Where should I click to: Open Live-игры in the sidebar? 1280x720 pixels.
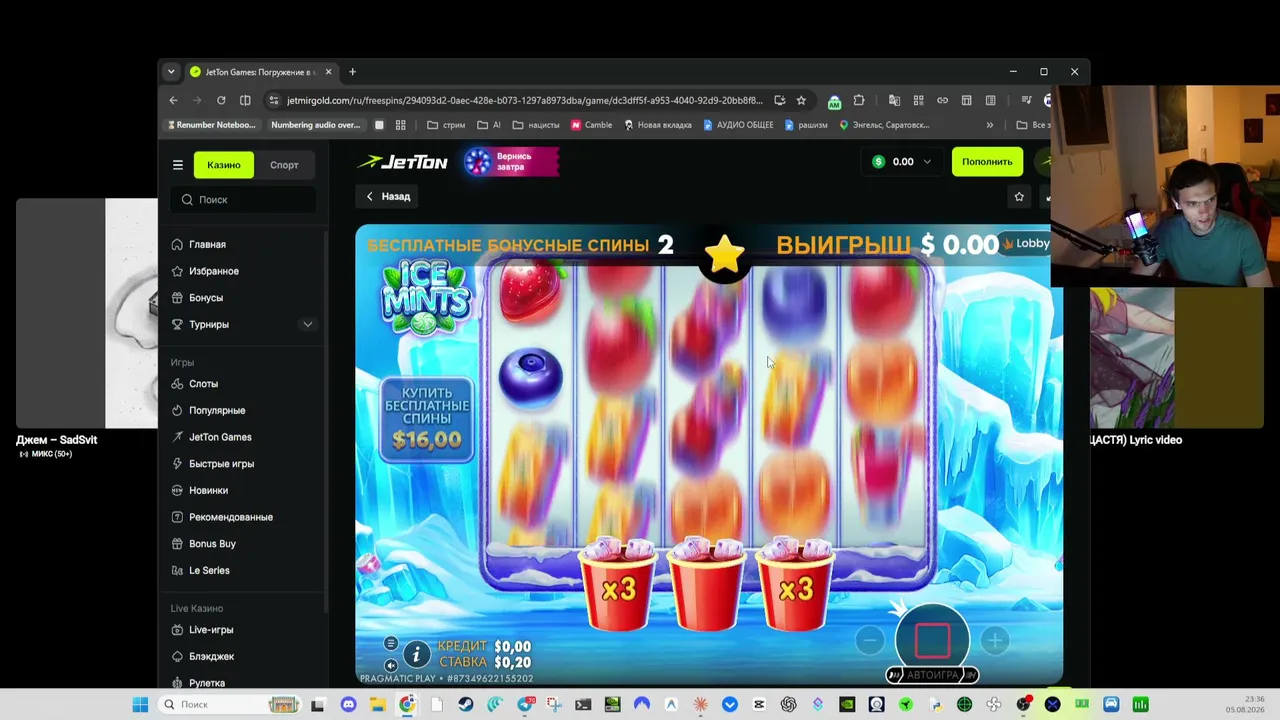[x=211, y=630]
